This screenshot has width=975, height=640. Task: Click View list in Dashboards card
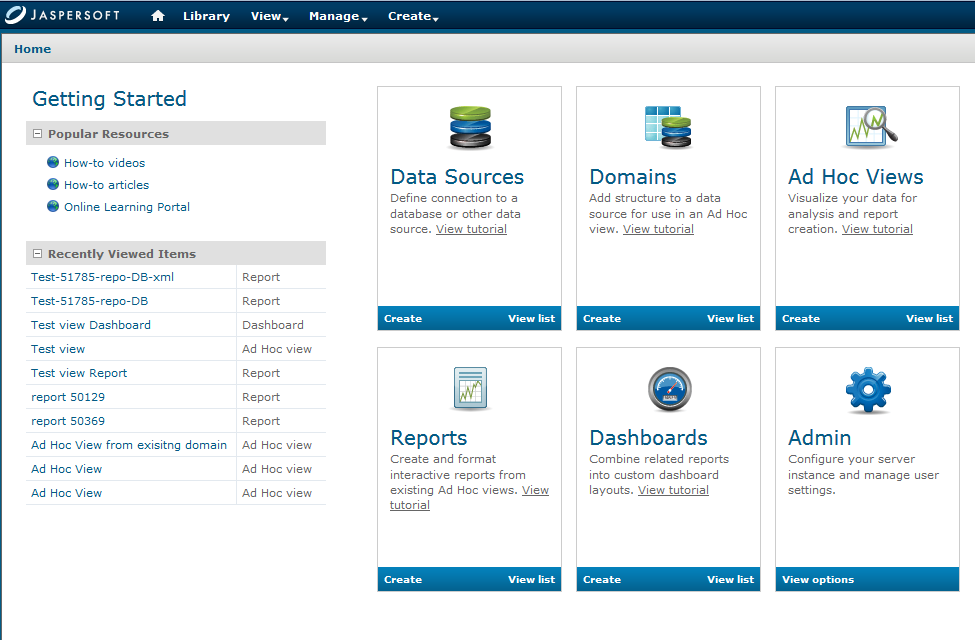click(x=731, y=580)
